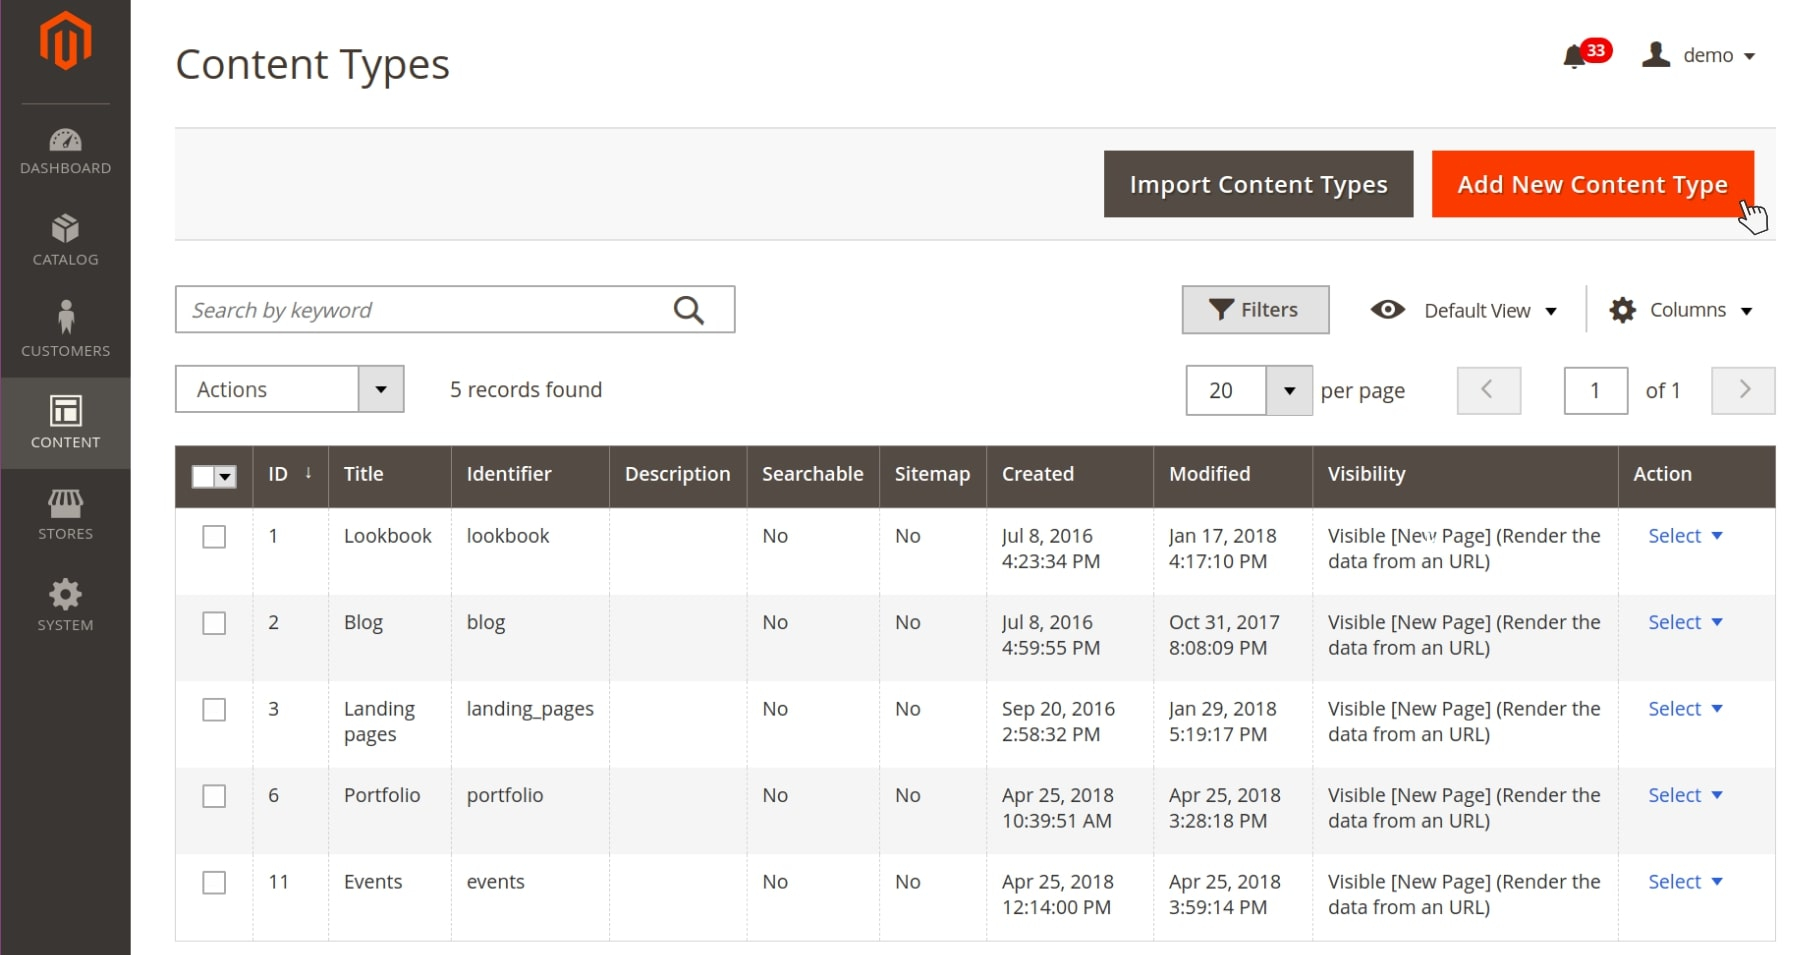
Task: Open the Filters panel
Action: (x=1255, y=310)
